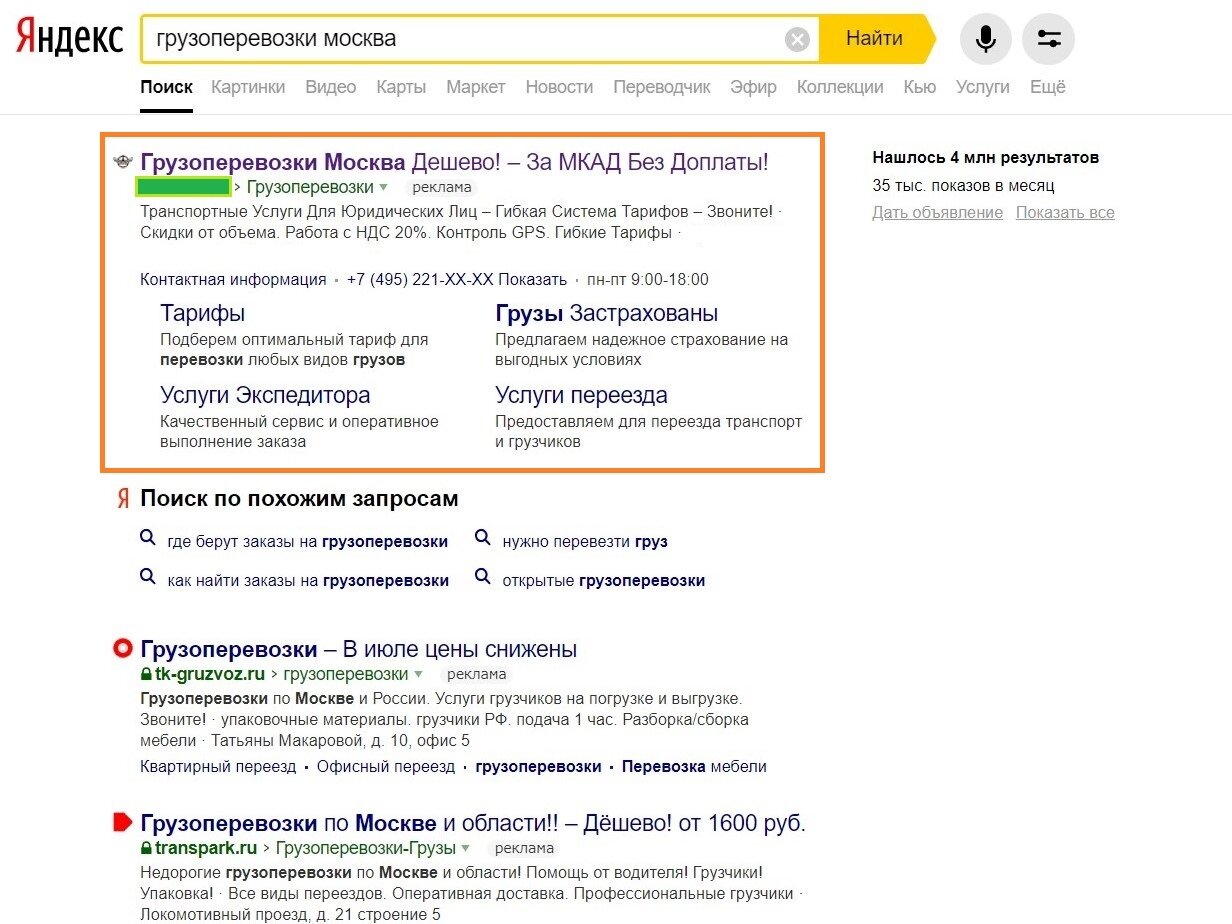
Task: Open search settings sliders icon
Action: 1049,39
